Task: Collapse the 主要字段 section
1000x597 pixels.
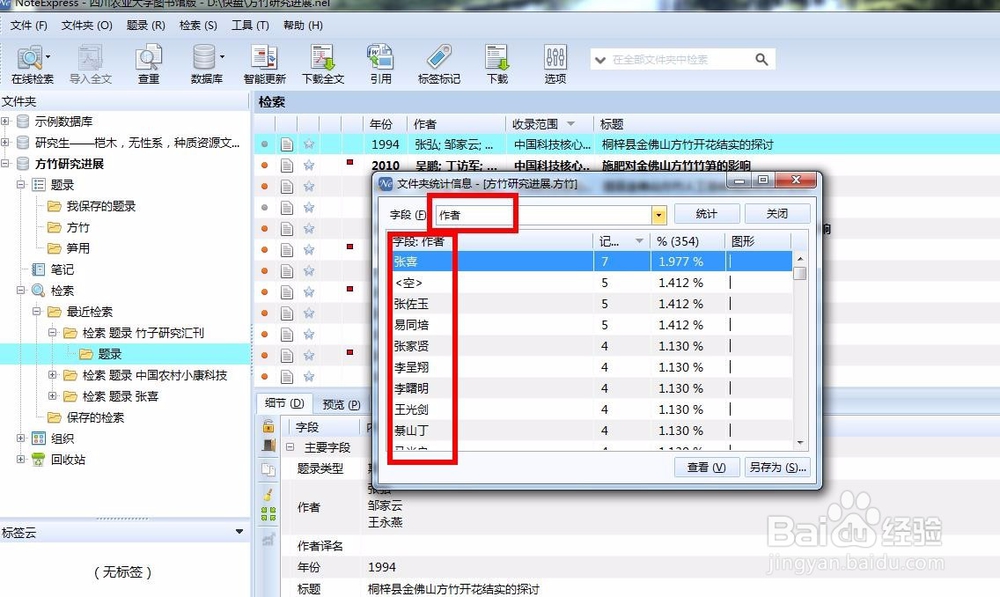Action: 290,447
